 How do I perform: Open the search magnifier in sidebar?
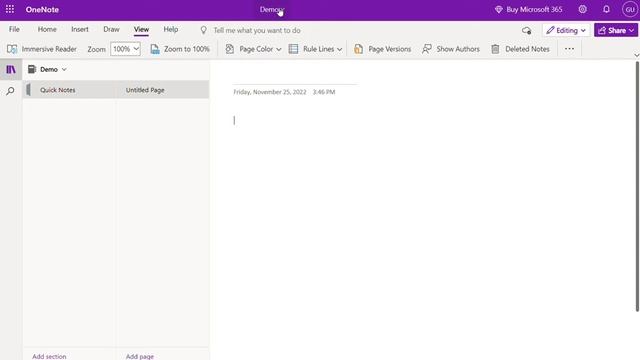click(x=10, y=91)
